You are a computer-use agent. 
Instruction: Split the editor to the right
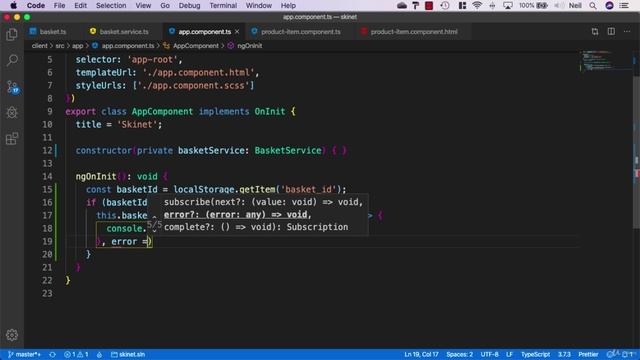point(611,31)
